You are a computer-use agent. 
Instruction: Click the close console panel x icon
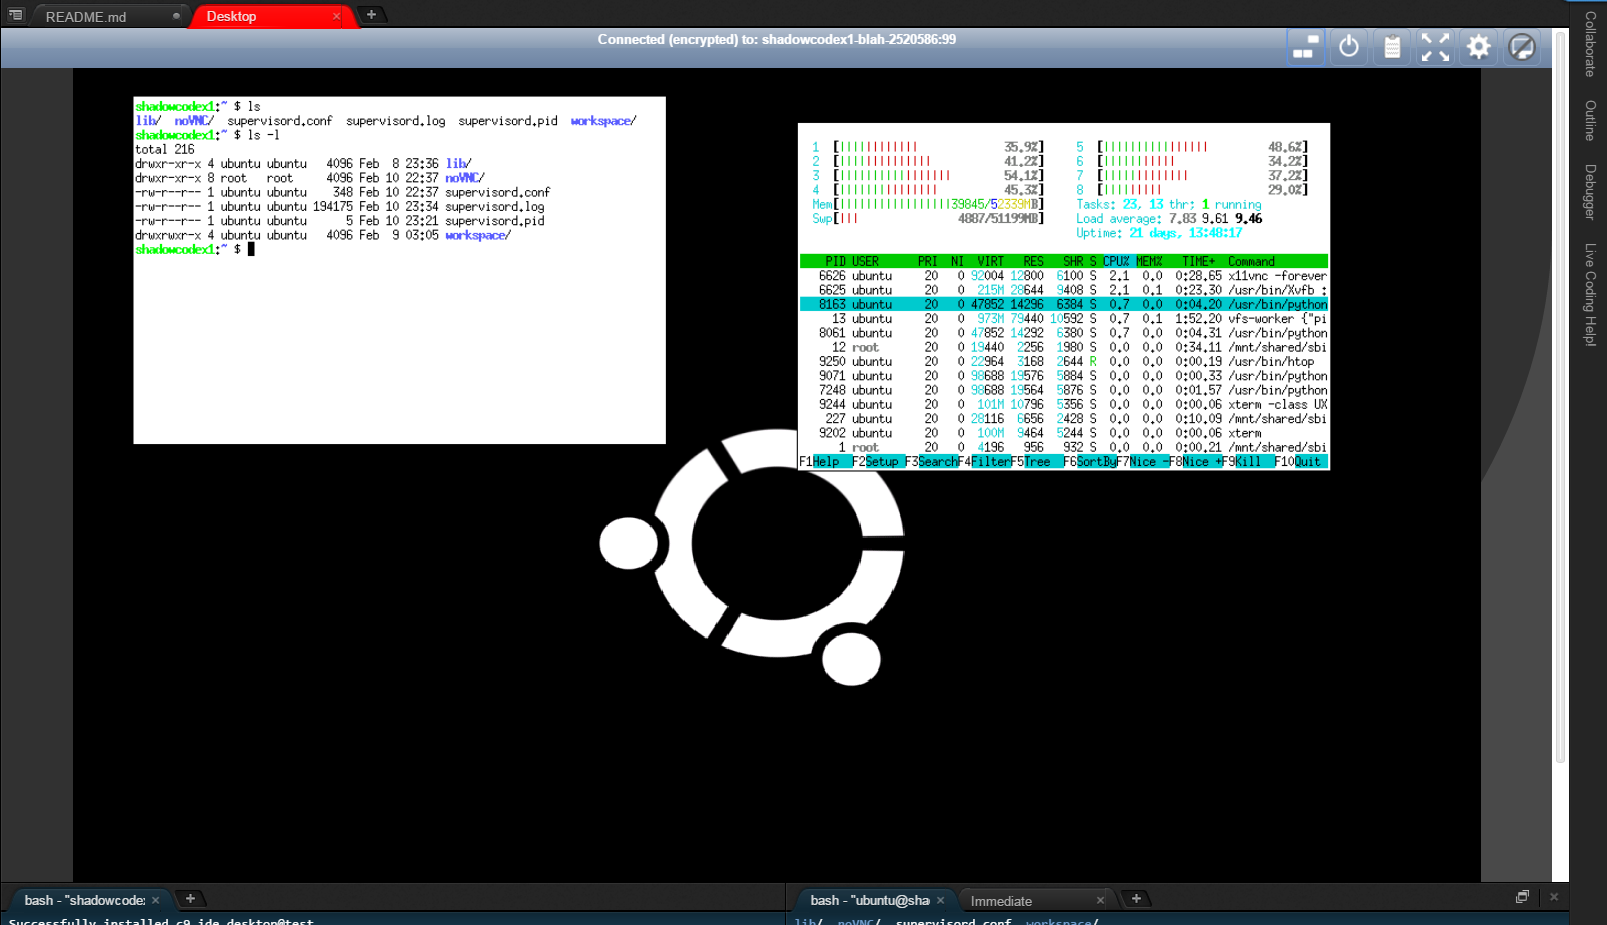(x=1554, y=897)
